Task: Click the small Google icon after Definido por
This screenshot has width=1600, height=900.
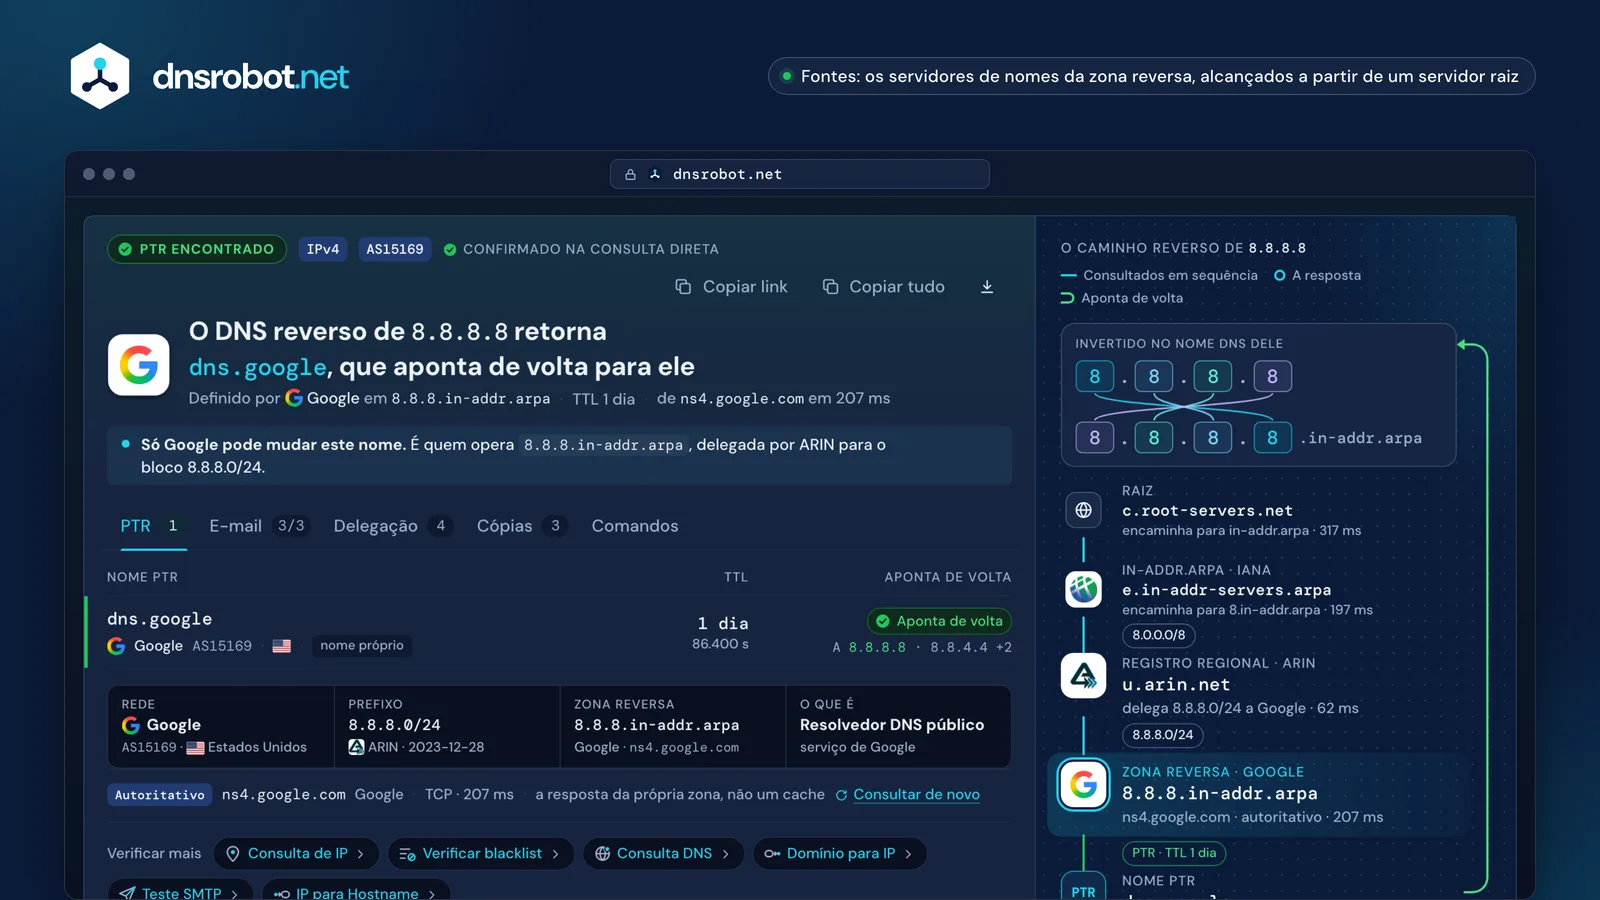Action: 294,398
